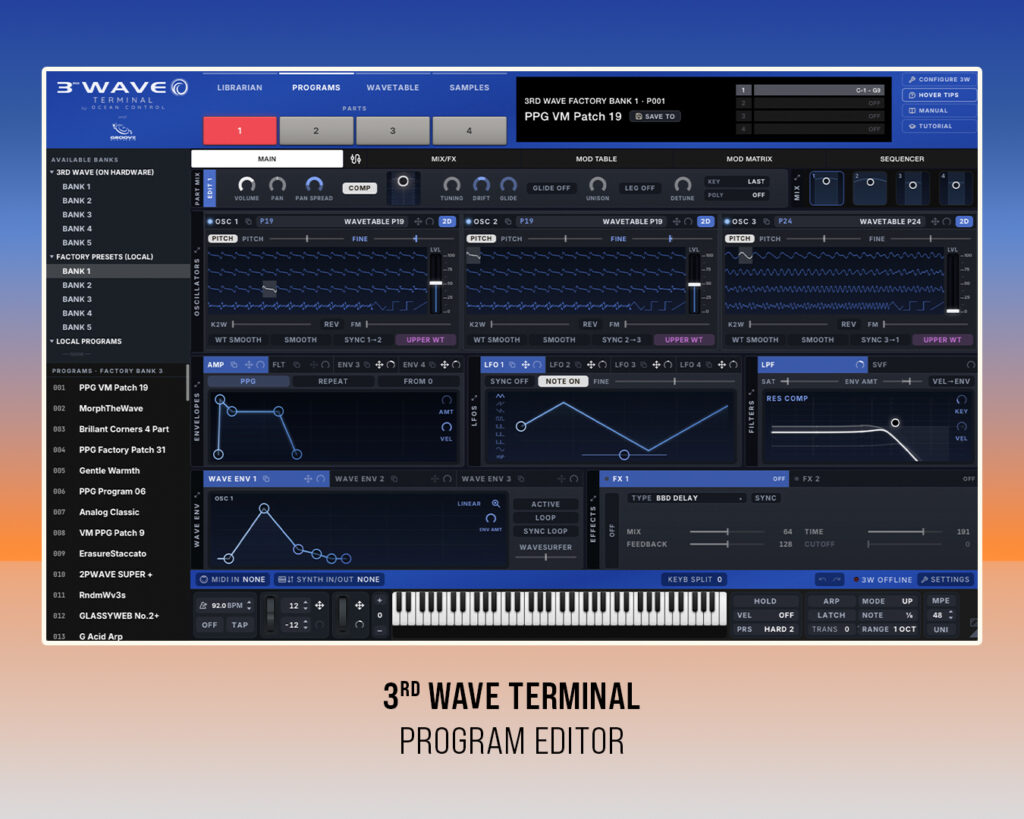
Task: Toggle SYNC OFF in the LFO section
Action: pos(509,381)
